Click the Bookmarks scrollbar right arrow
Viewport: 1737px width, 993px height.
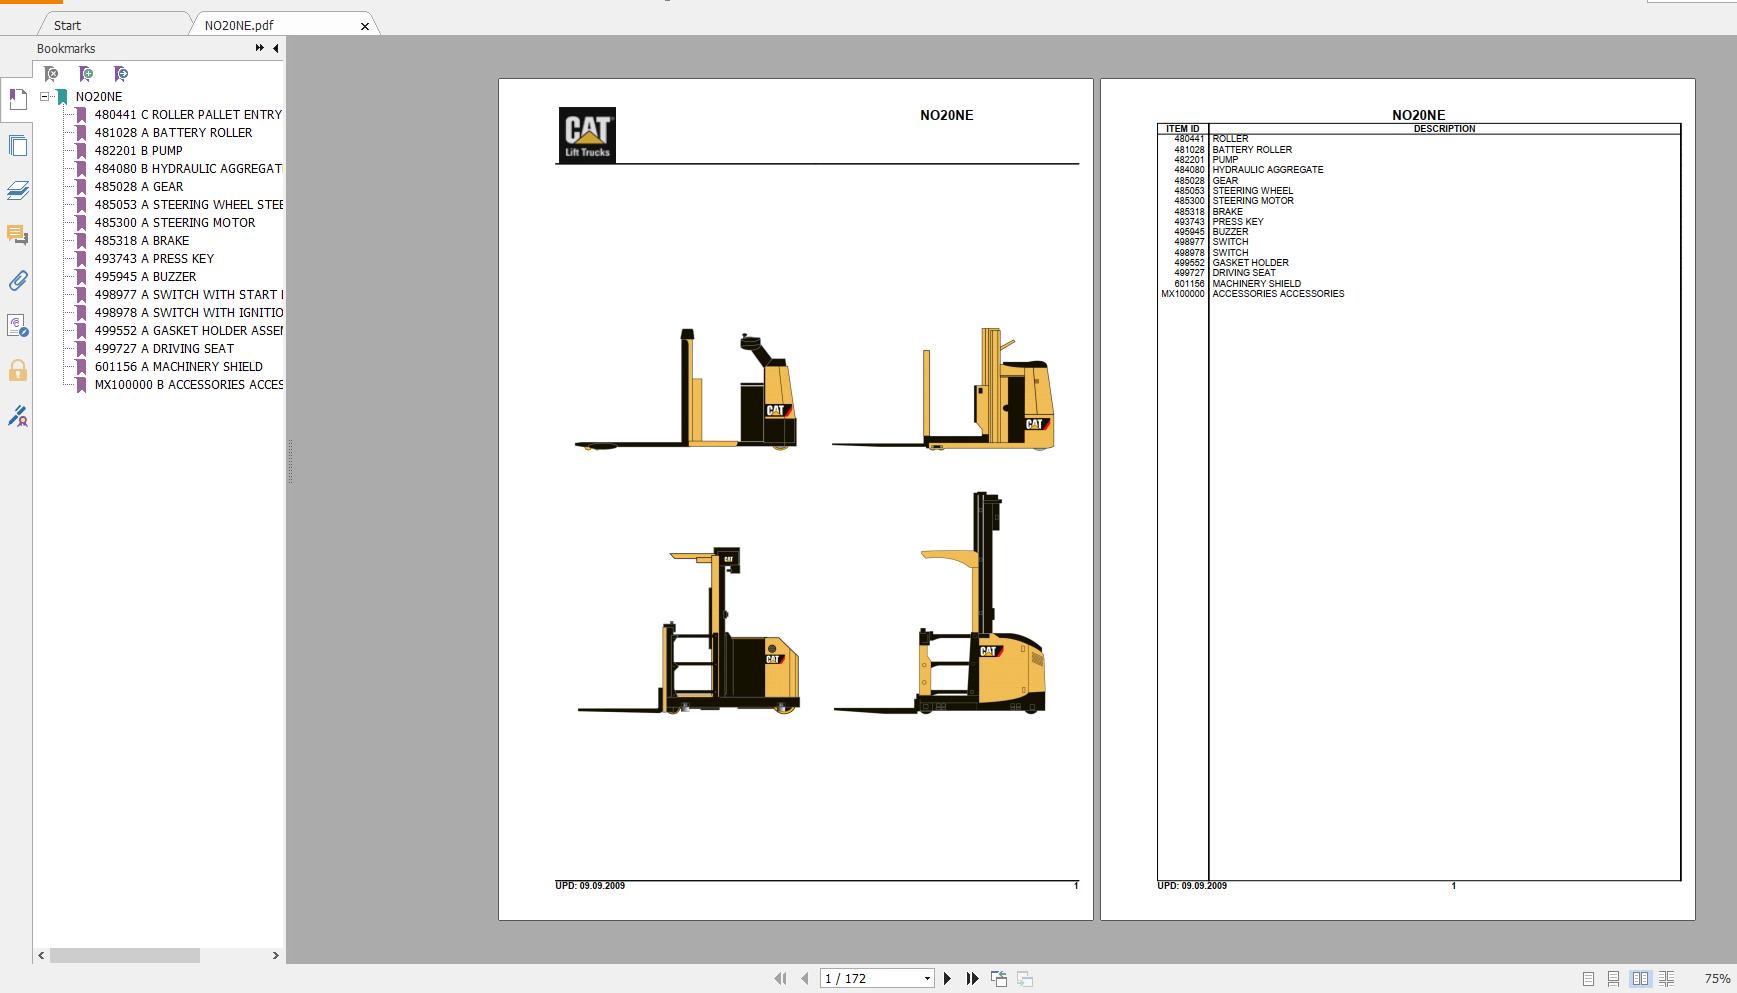pyautogui.click(x=276, y=956)
